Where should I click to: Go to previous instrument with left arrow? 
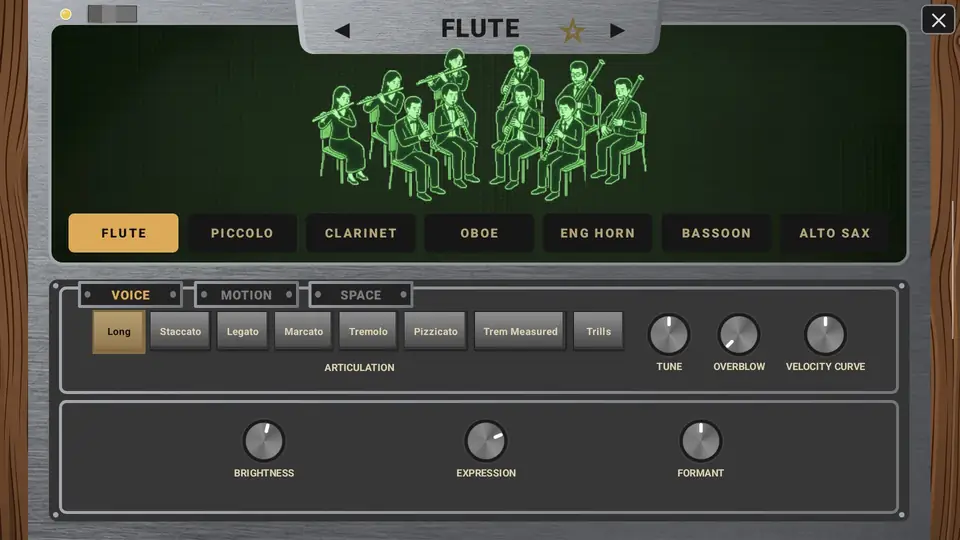click(343, 31)
